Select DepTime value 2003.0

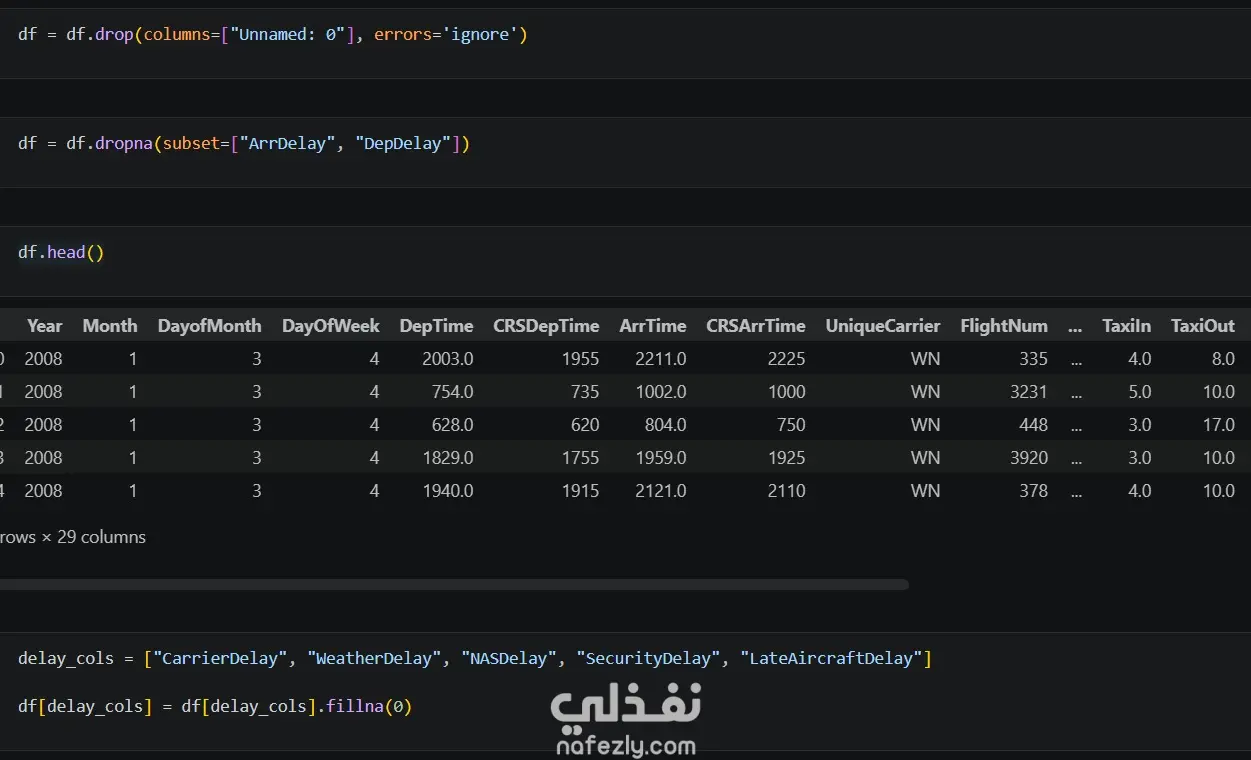(x=448, y=359)
